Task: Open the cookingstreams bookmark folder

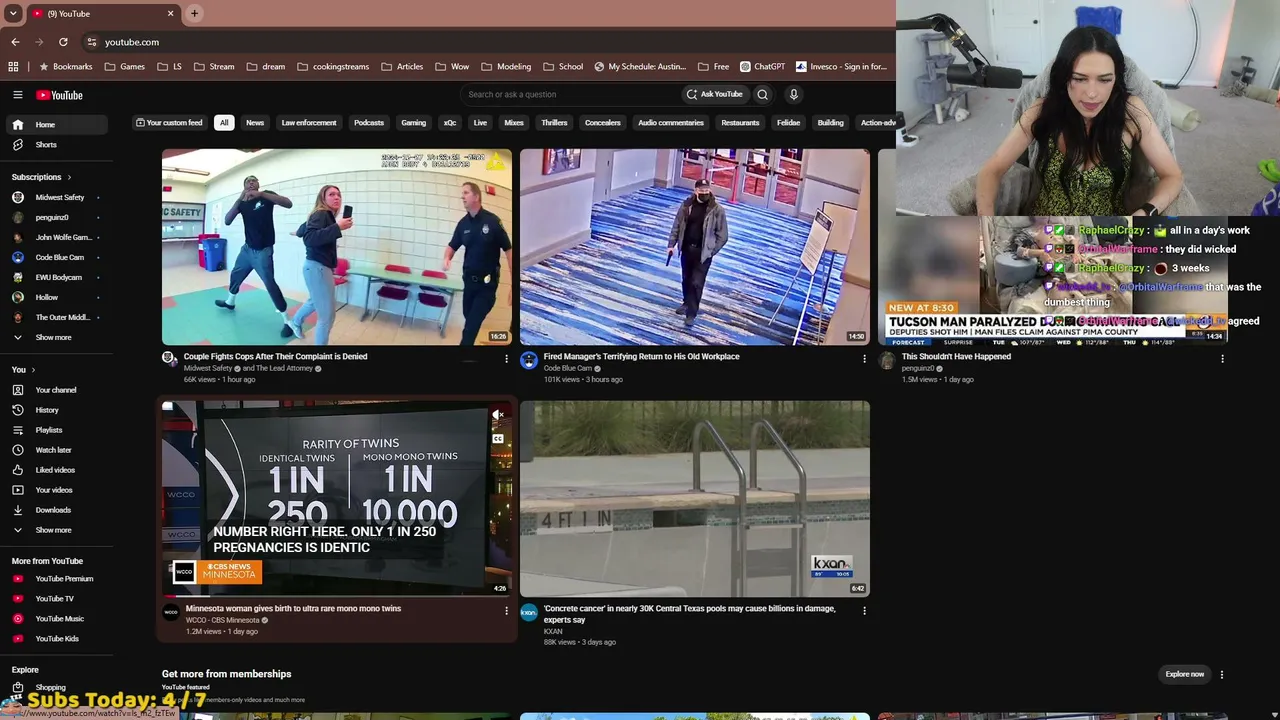Action: 334,67
